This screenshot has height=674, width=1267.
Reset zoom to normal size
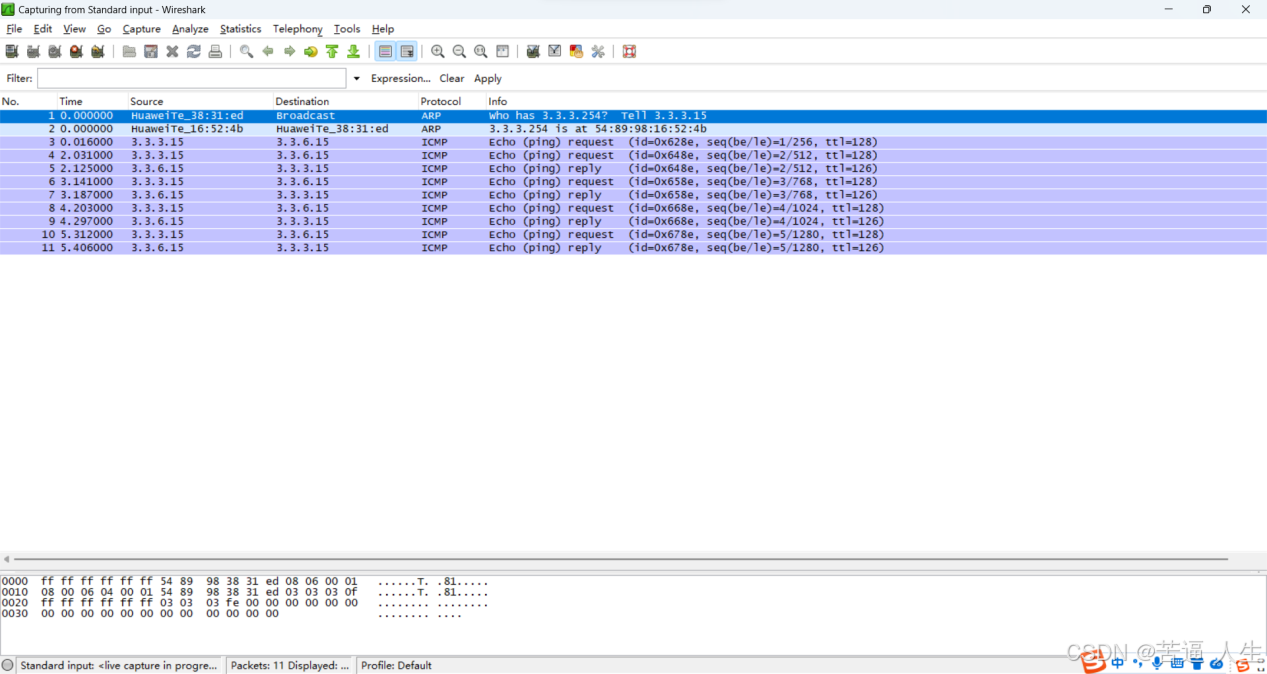point(481,51)
